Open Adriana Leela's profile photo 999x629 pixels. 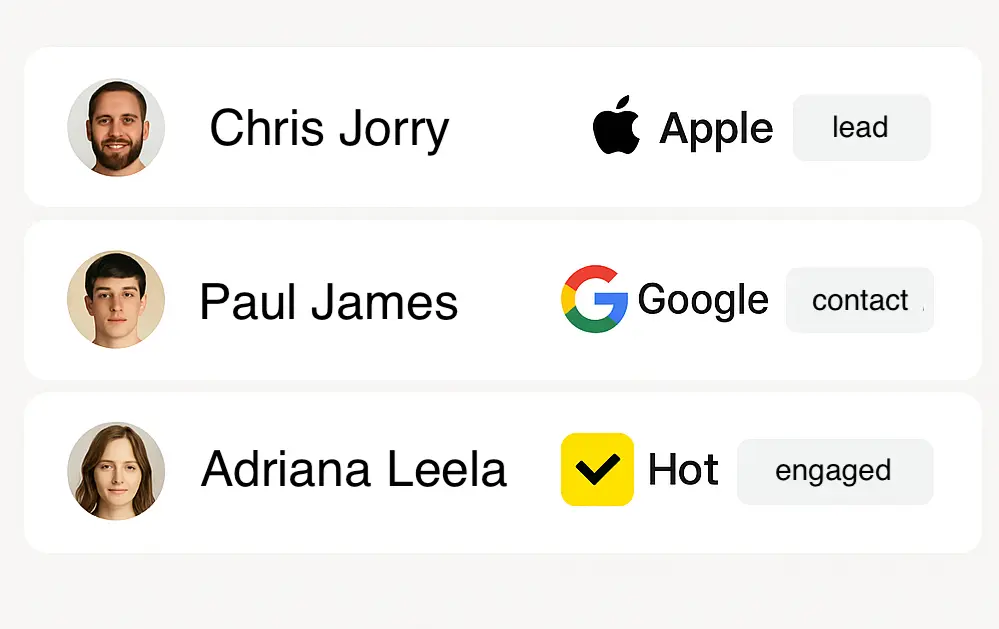(x=116, y=470)
